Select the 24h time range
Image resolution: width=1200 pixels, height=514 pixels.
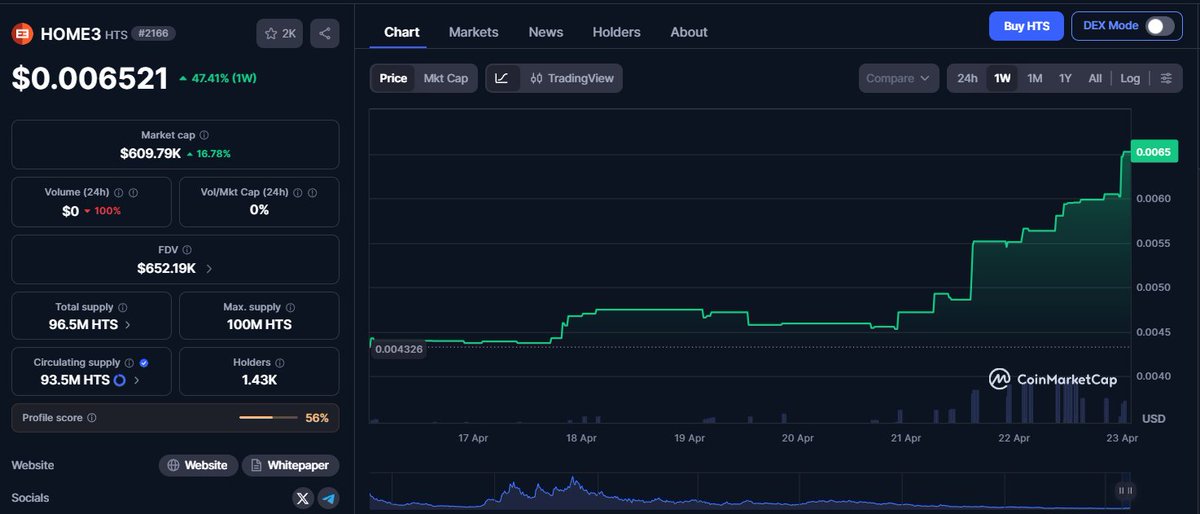968,78
